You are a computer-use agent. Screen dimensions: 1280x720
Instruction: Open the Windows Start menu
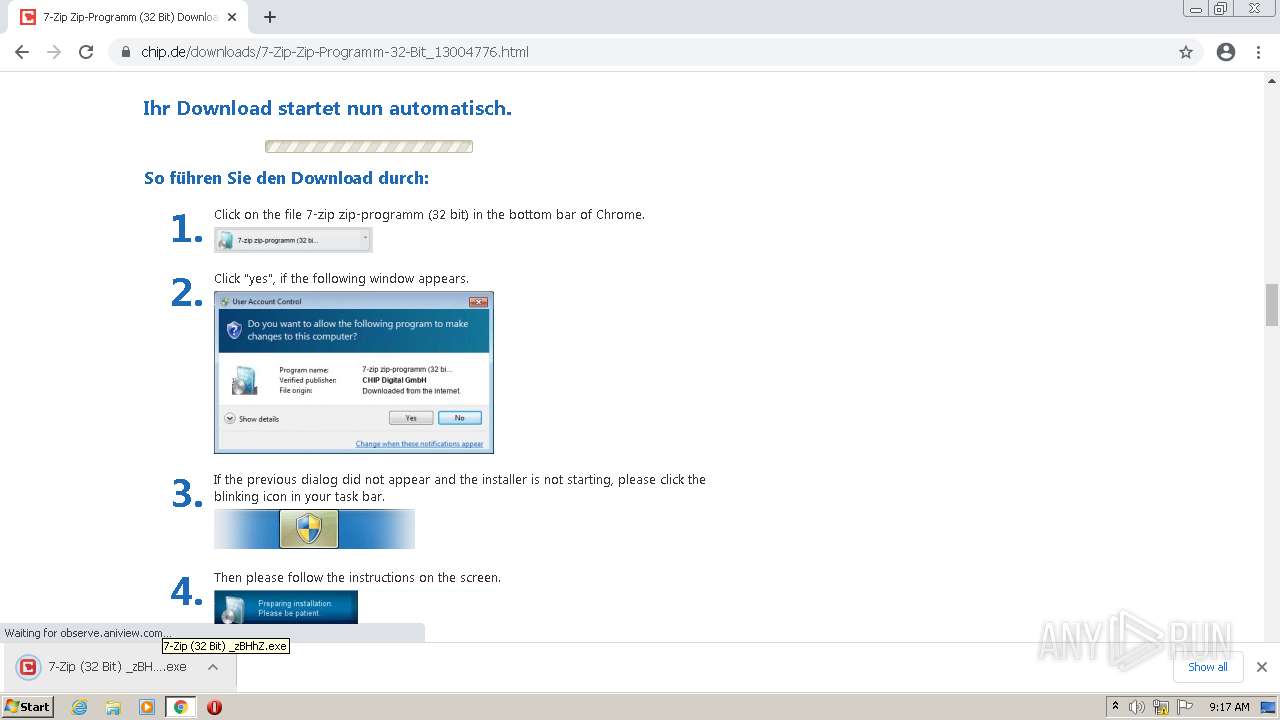click(x=27, y=707)
